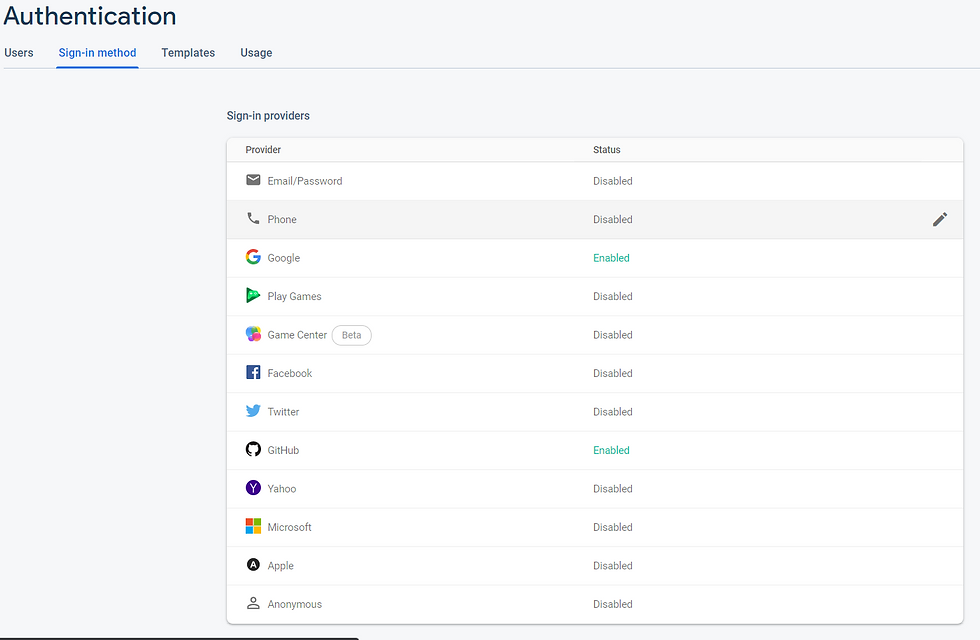Click the Disabled status for Email/Password
The height and width of the screenshot is (640, 980).
[x=612, y=181]
